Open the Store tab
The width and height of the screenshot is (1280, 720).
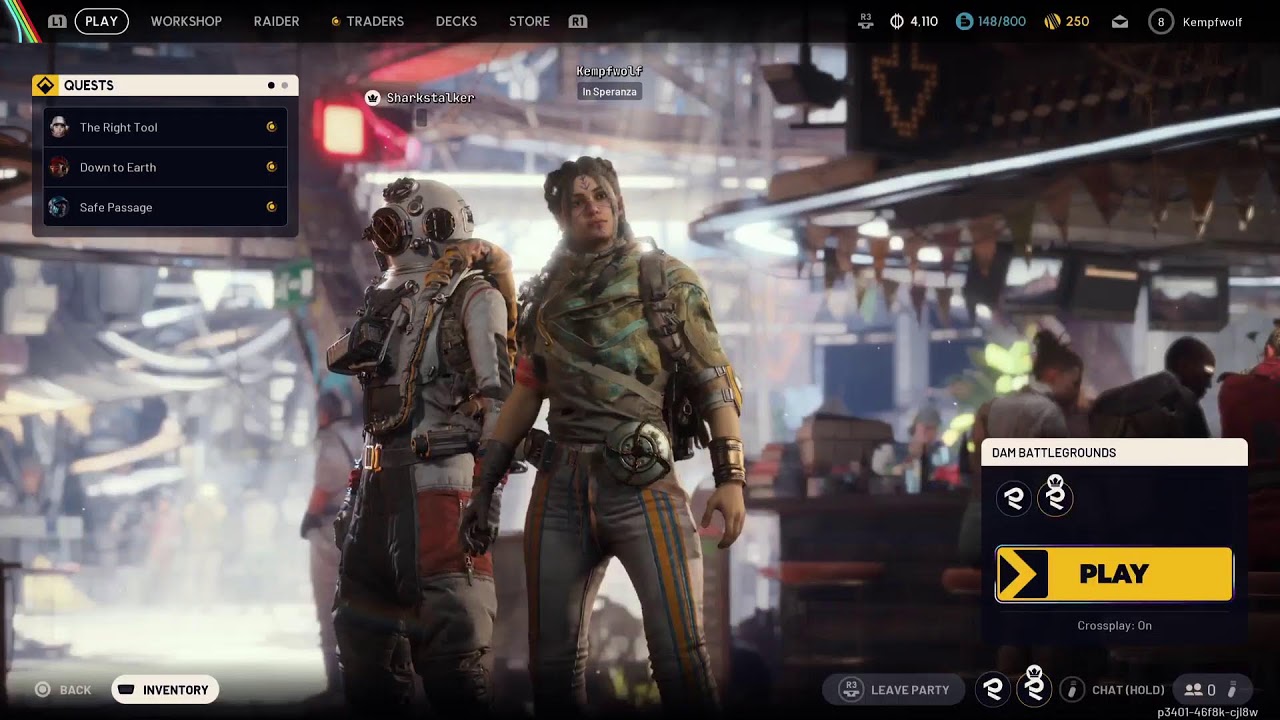coord(529,21)
